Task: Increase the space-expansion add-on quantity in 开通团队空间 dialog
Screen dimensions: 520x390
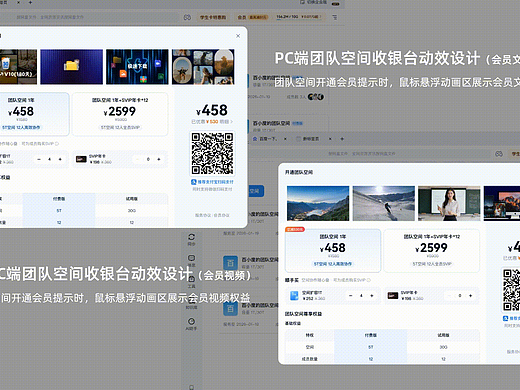Action: click(372, 296)
